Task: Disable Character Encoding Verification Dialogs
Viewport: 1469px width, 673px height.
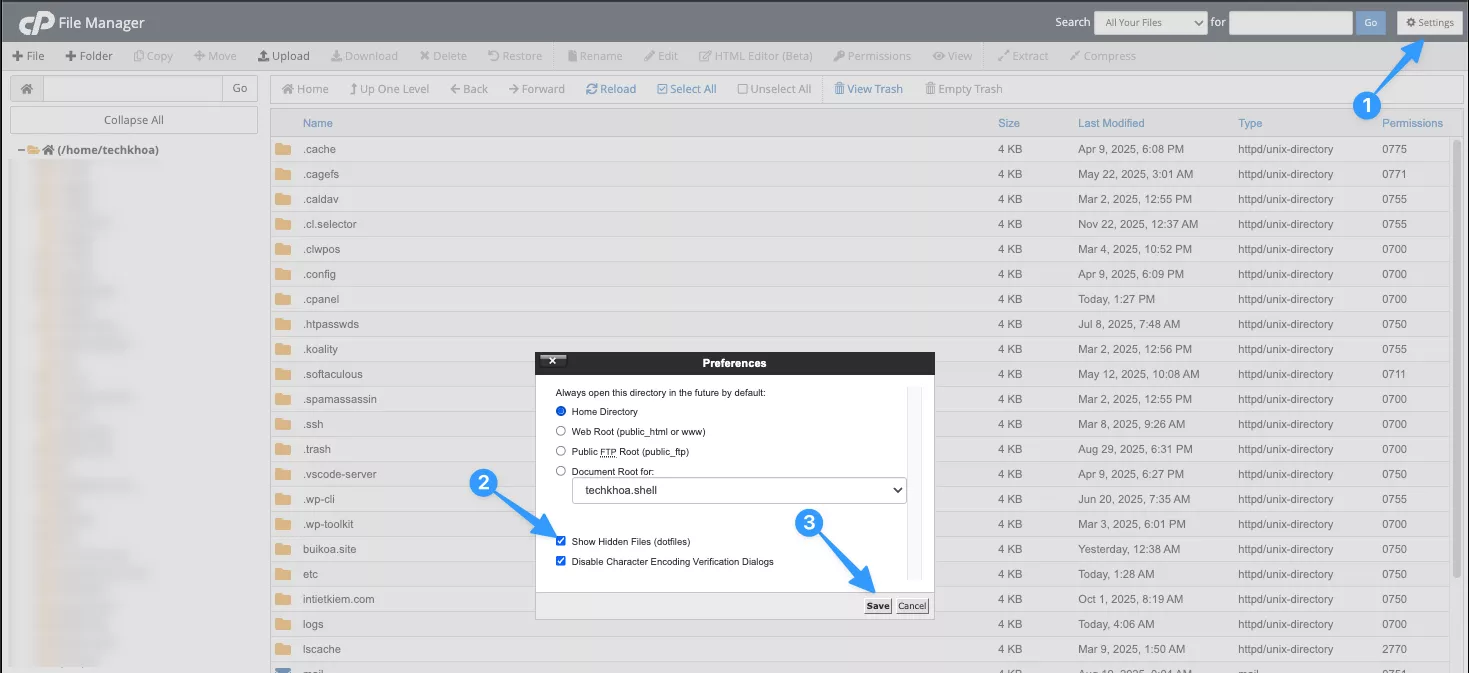Action: (x=561, y=561)
